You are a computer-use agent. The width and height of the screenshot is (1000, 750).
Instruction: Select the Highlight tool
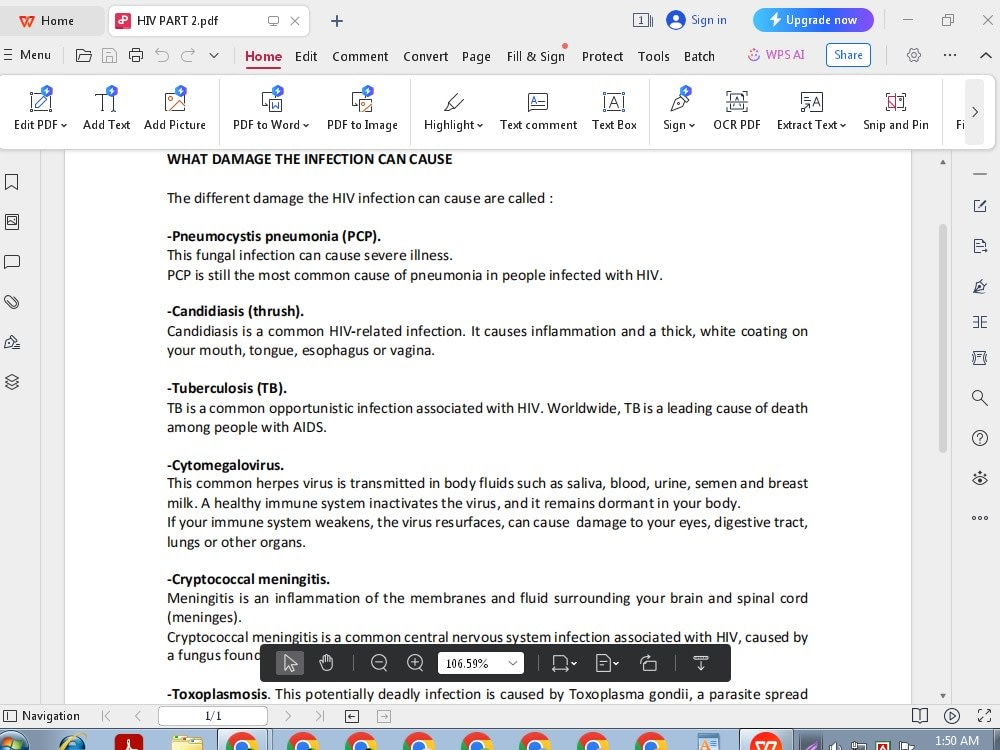[x=452, y=110]
